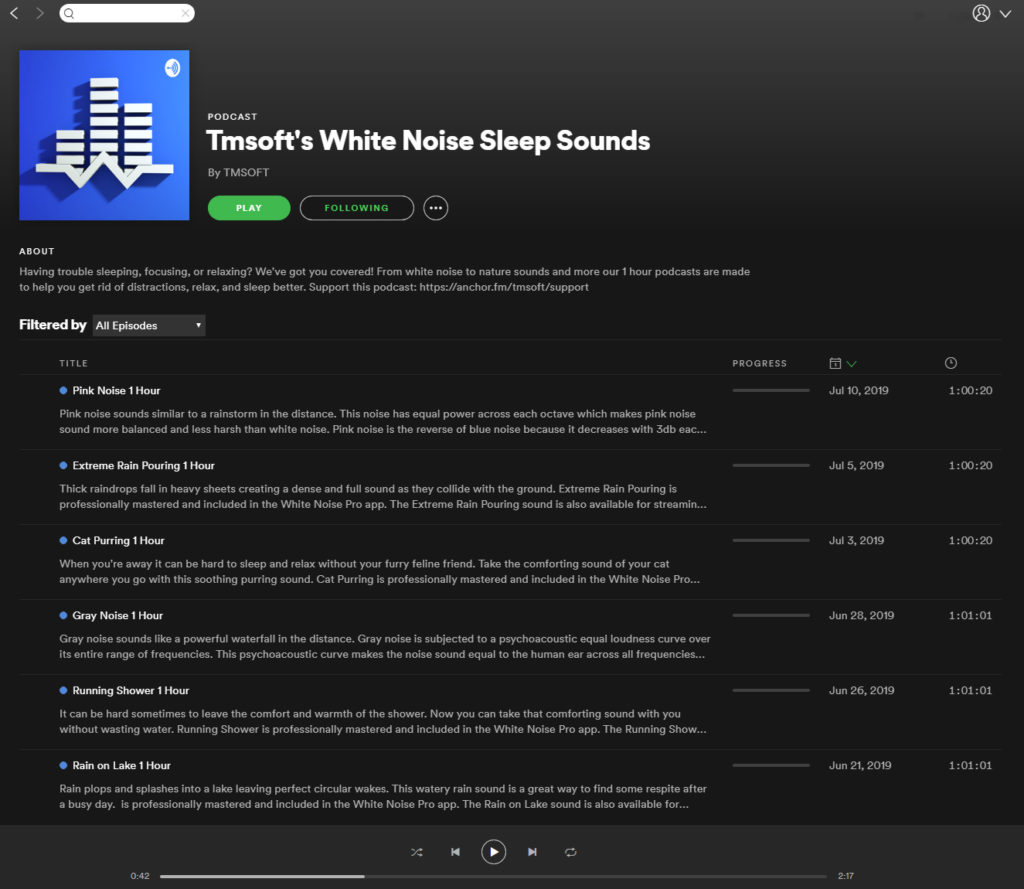Viewport: 1024px width, 889px height.
Task: Go forward with the right arrow
Action: click(40, 13)
